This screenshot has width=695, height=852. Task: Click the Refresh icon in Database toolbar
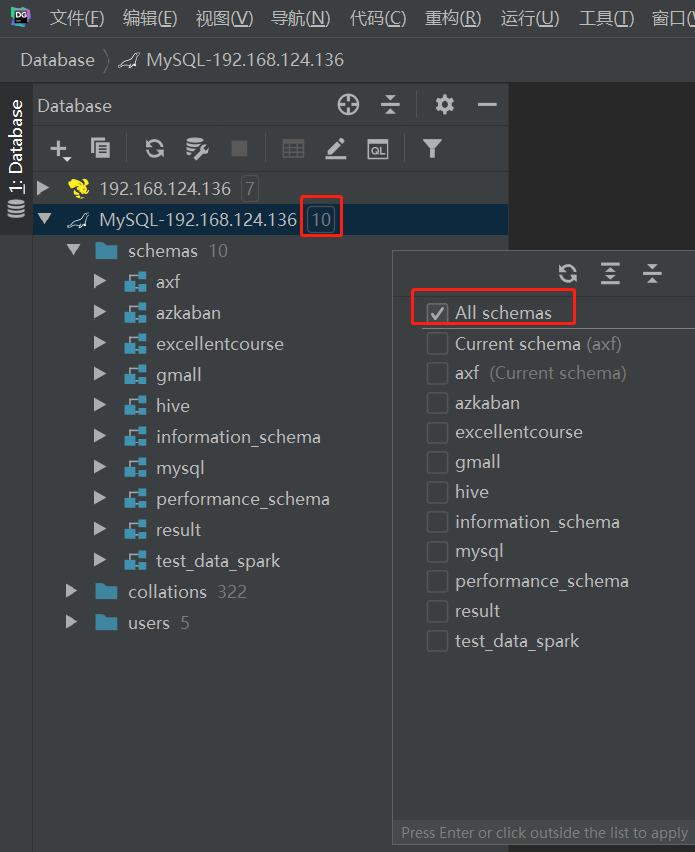[155, 148]
